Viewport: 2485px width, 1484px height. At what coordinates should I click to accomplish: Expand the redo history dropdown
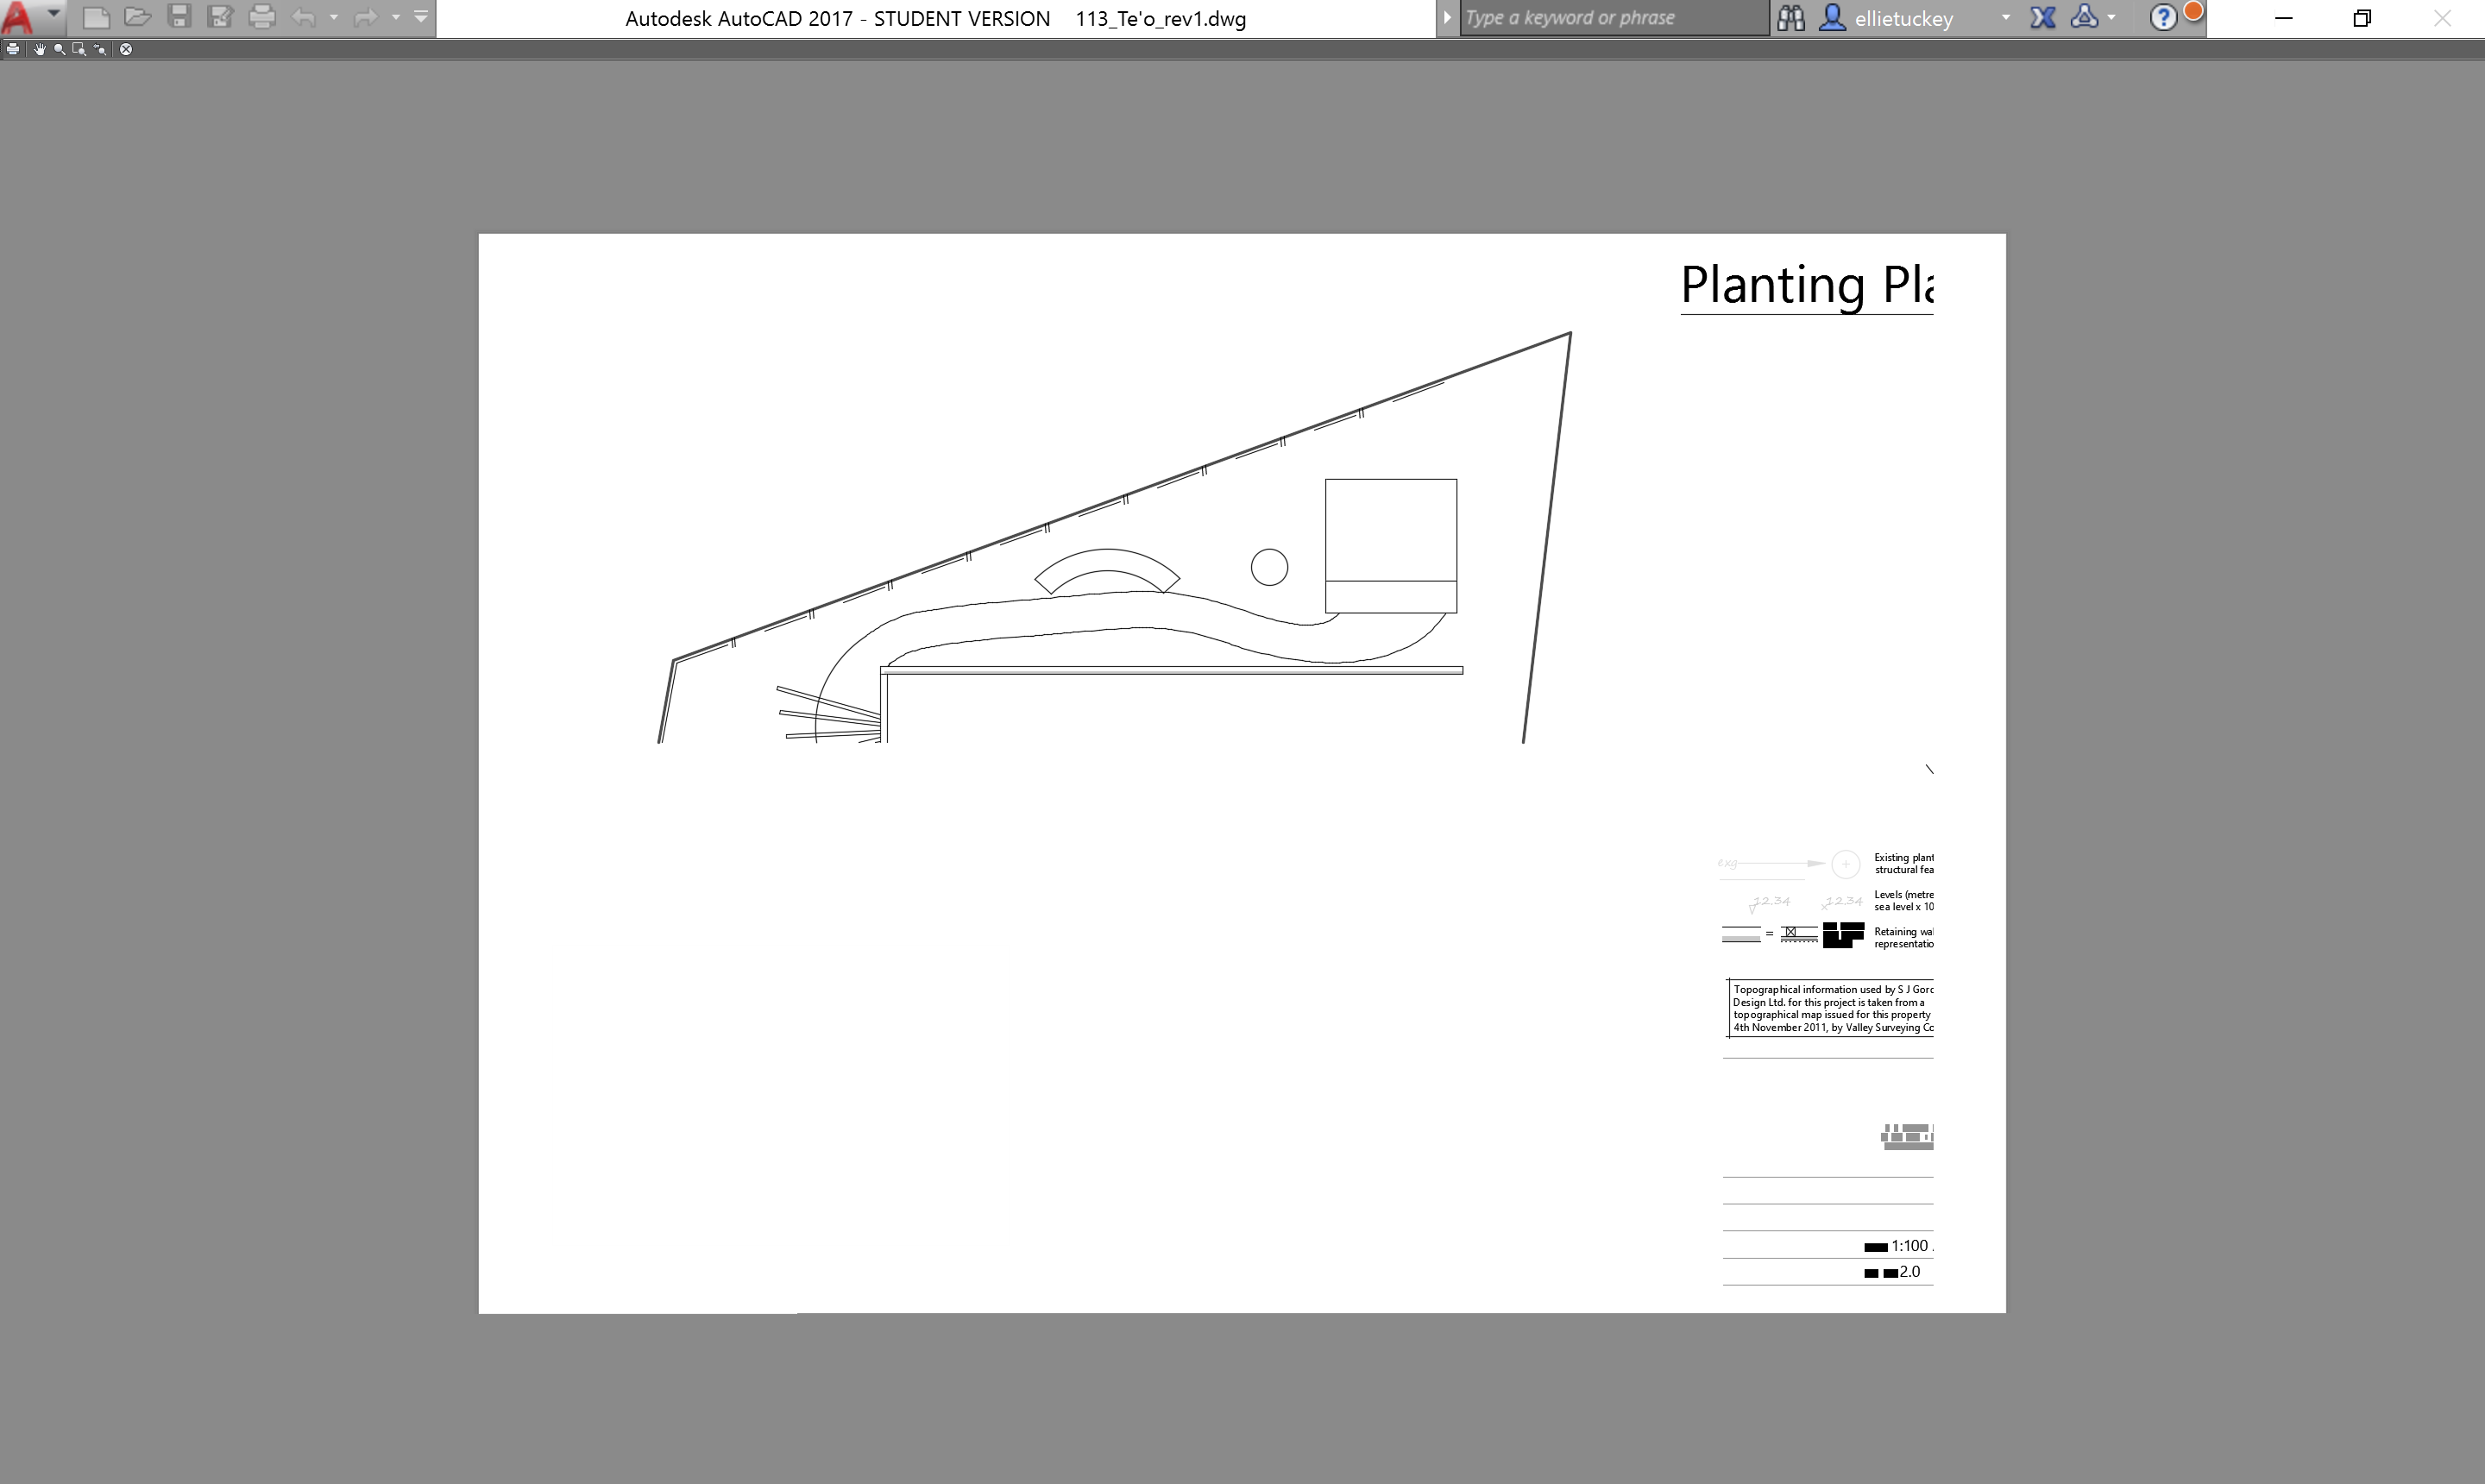396,17
